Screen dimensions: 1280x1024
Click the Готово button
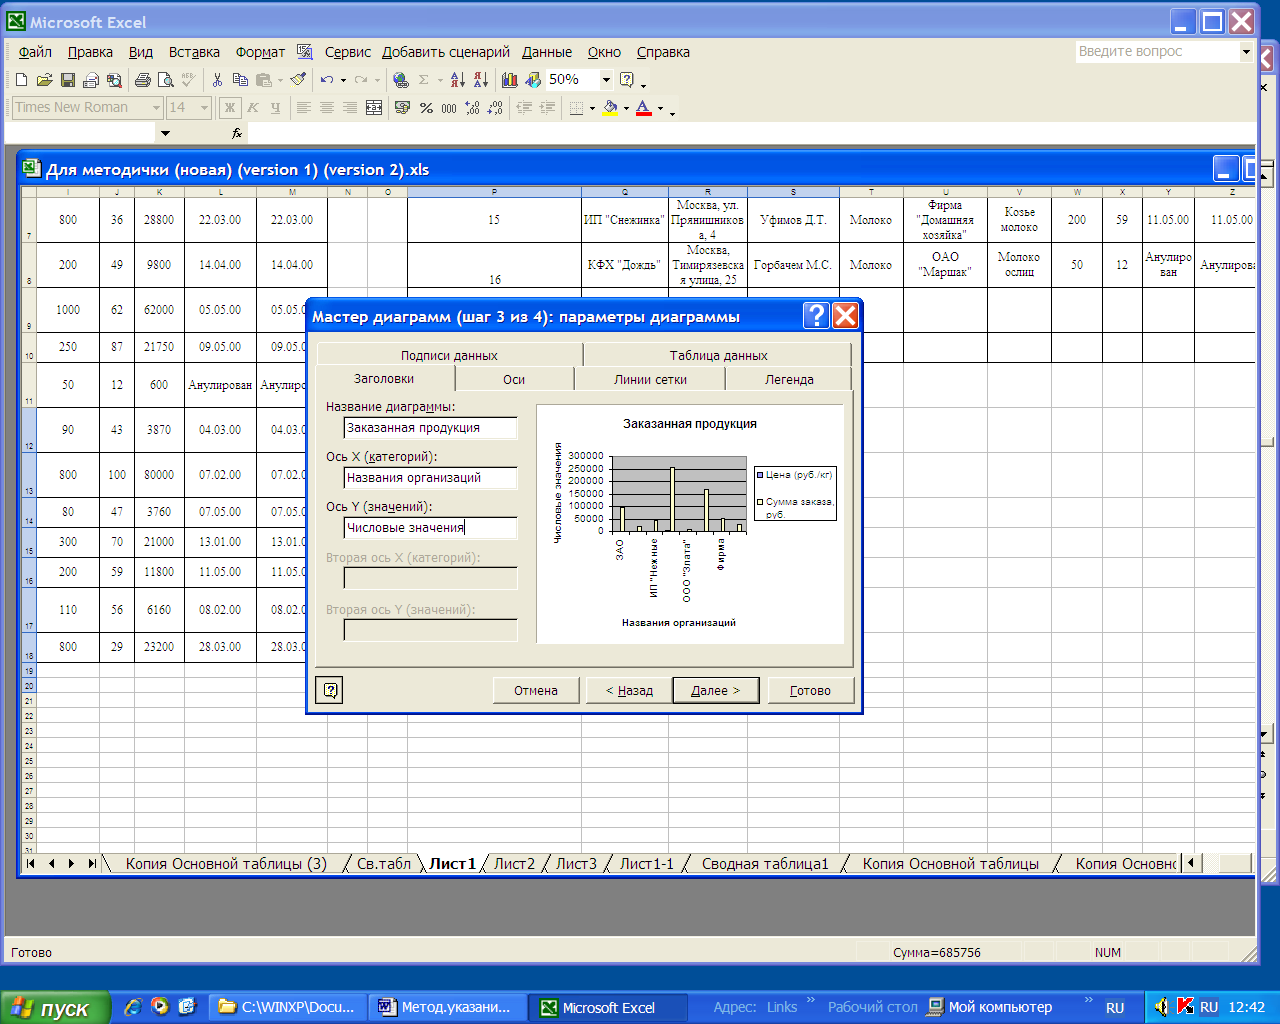[x=810, y=690]
